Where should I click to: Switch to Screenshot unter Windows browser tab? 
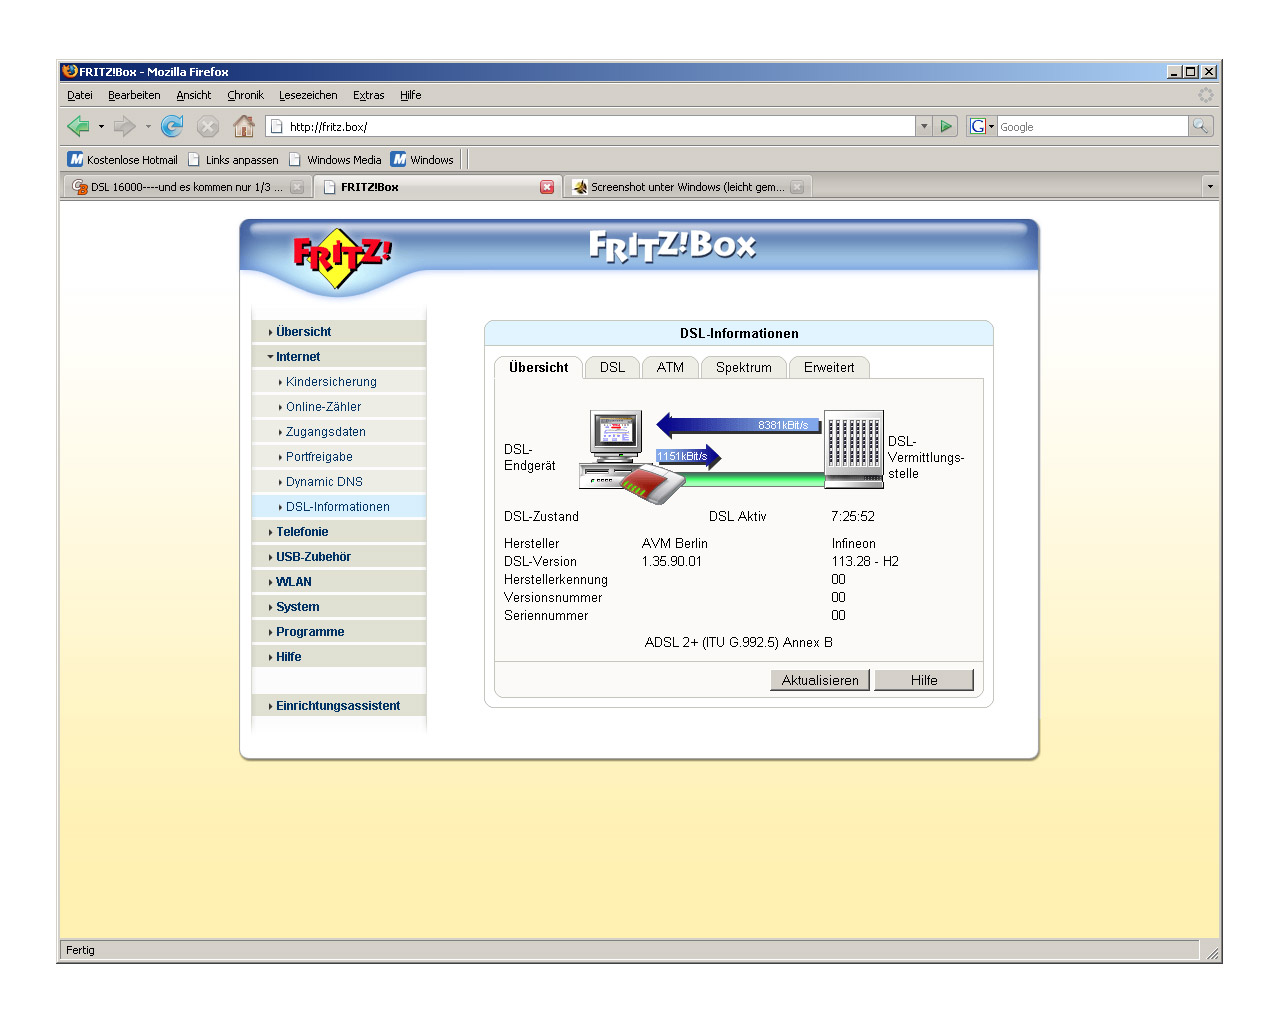pyautogui.click(x=687, y=187)
